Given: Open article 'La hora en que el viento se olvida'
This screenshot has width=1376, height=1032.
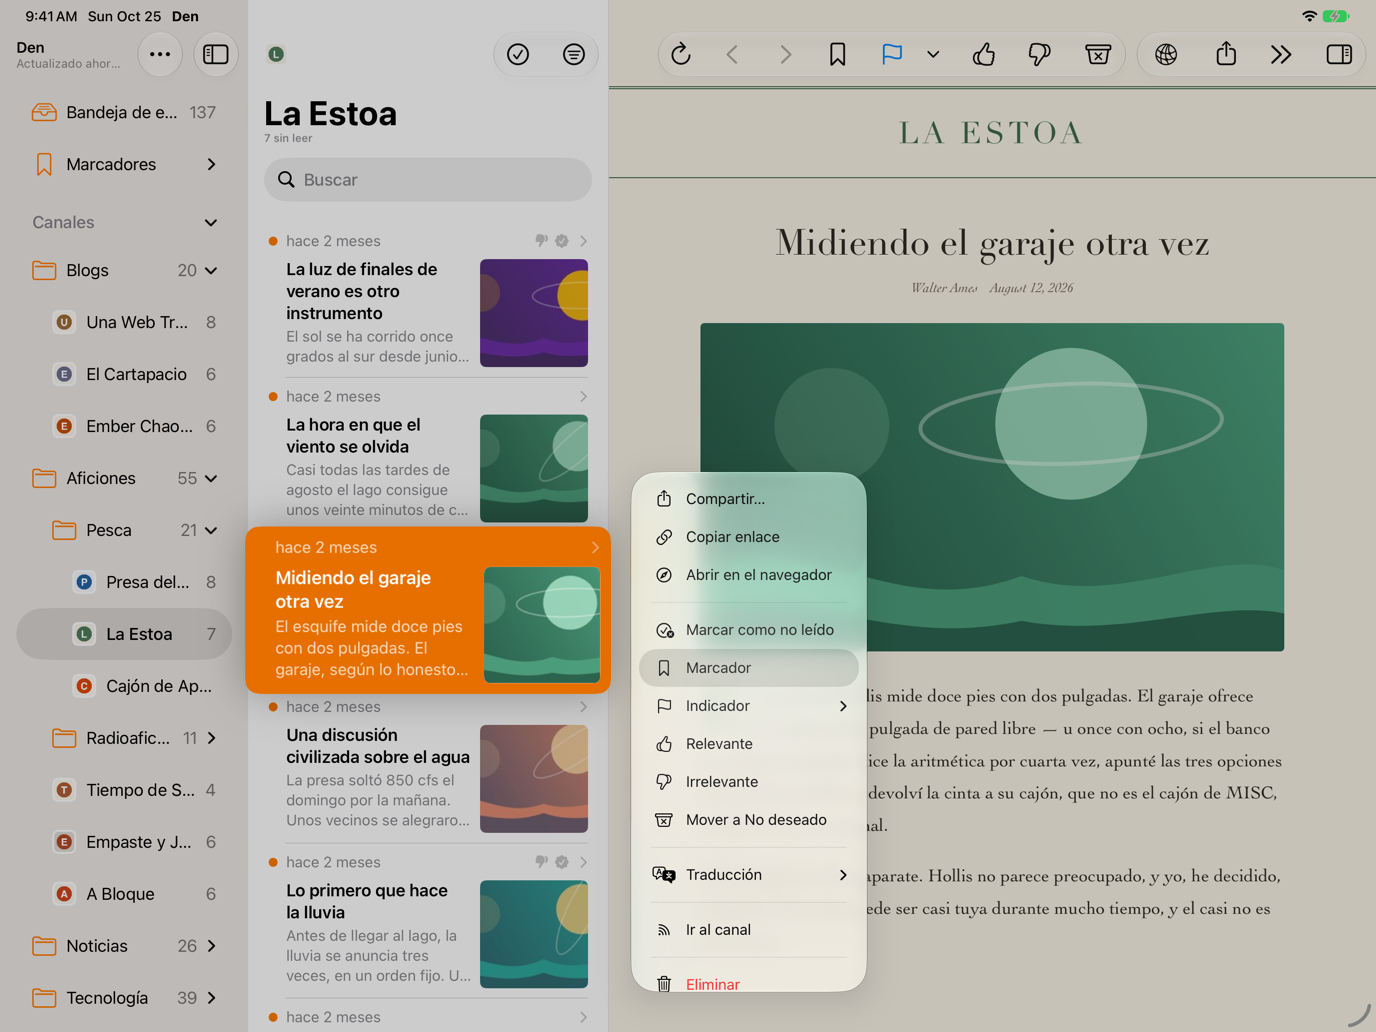Looking at the screenshot, I should coord(428,455).
